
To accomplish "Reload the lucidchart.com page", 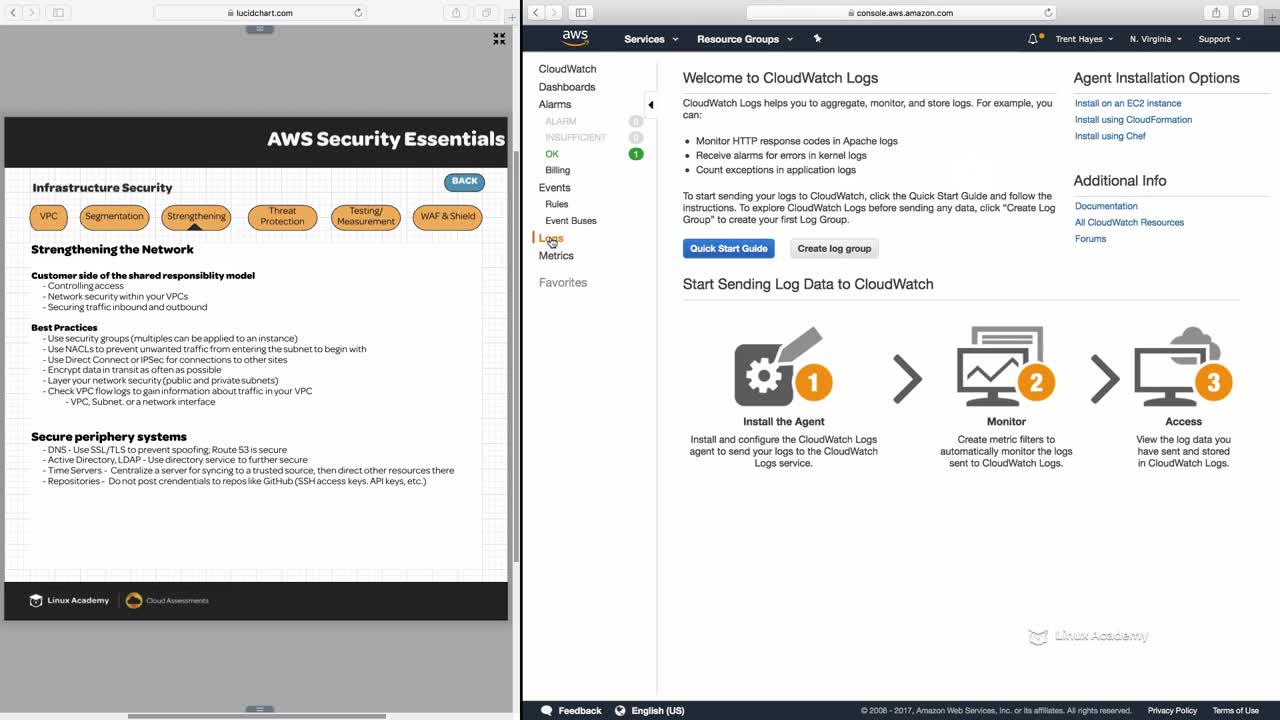I will (x=358, y=13).
